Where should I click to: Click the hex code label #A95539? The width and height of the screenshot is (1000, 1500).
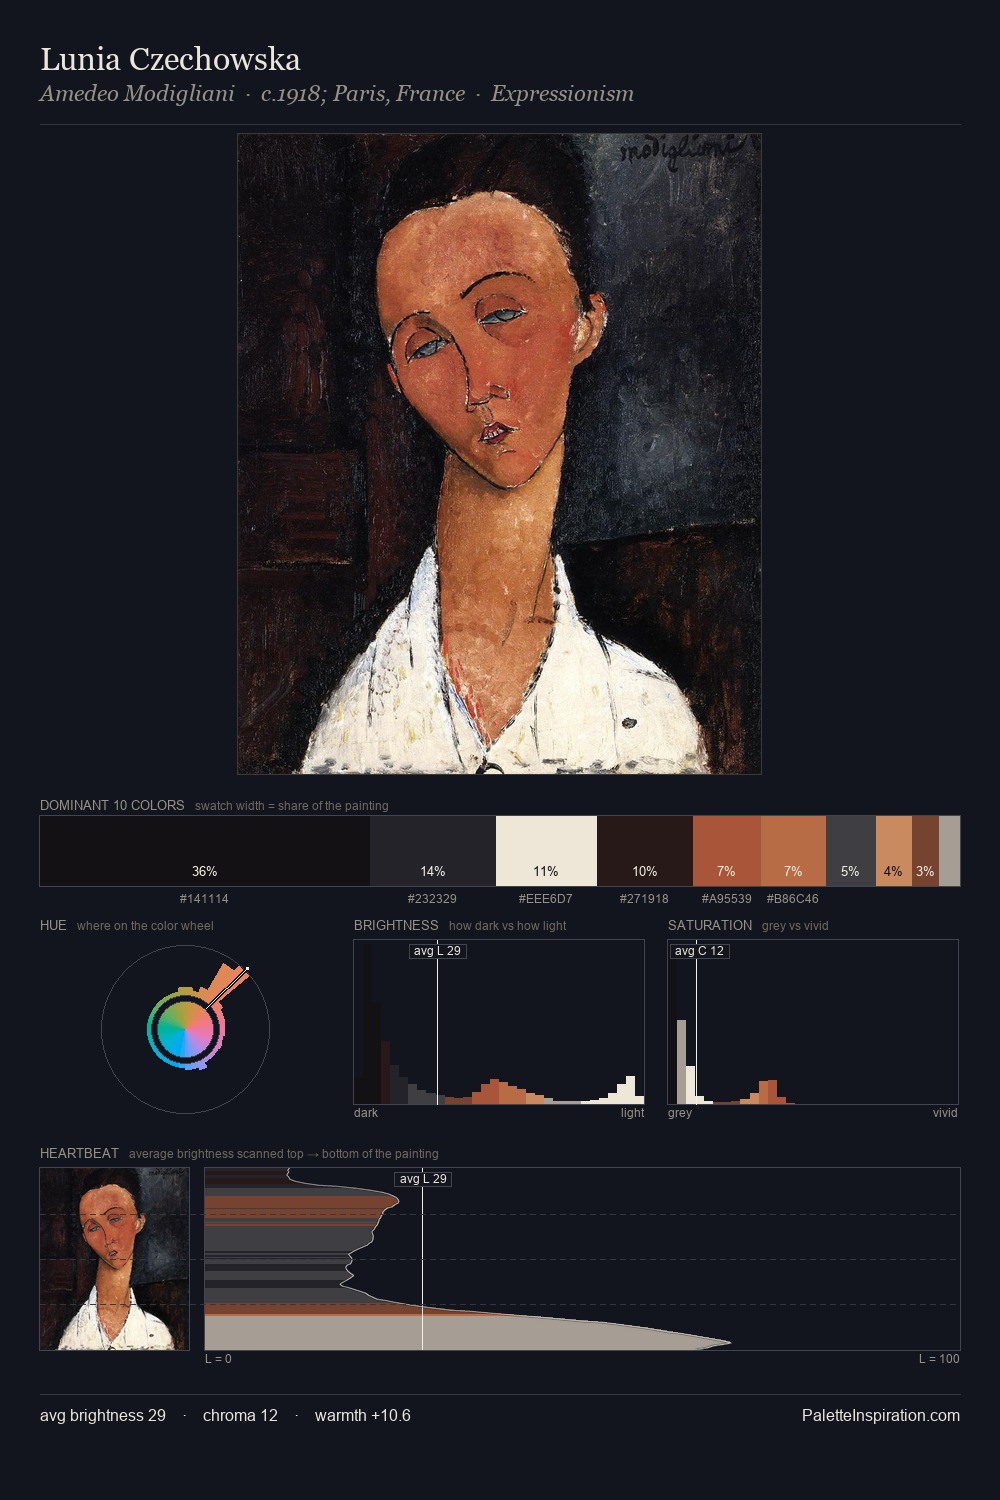coord(726,899)
